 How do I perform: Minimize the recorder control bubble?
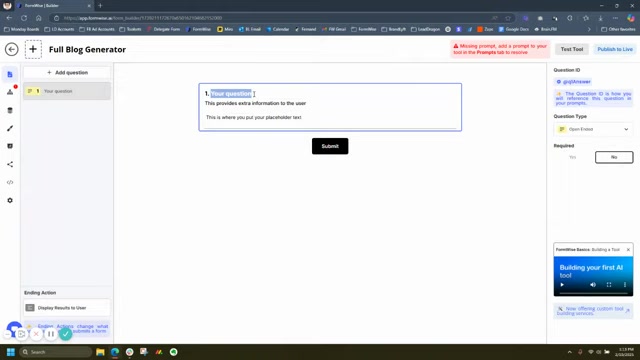click(x=8, y=334)
